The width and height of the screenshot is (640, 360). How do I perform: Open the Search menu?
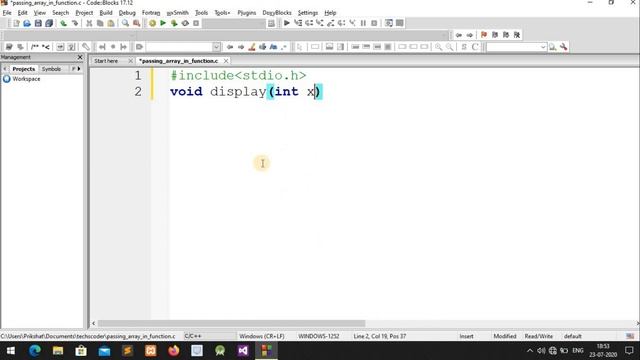[x=60, y=13]
